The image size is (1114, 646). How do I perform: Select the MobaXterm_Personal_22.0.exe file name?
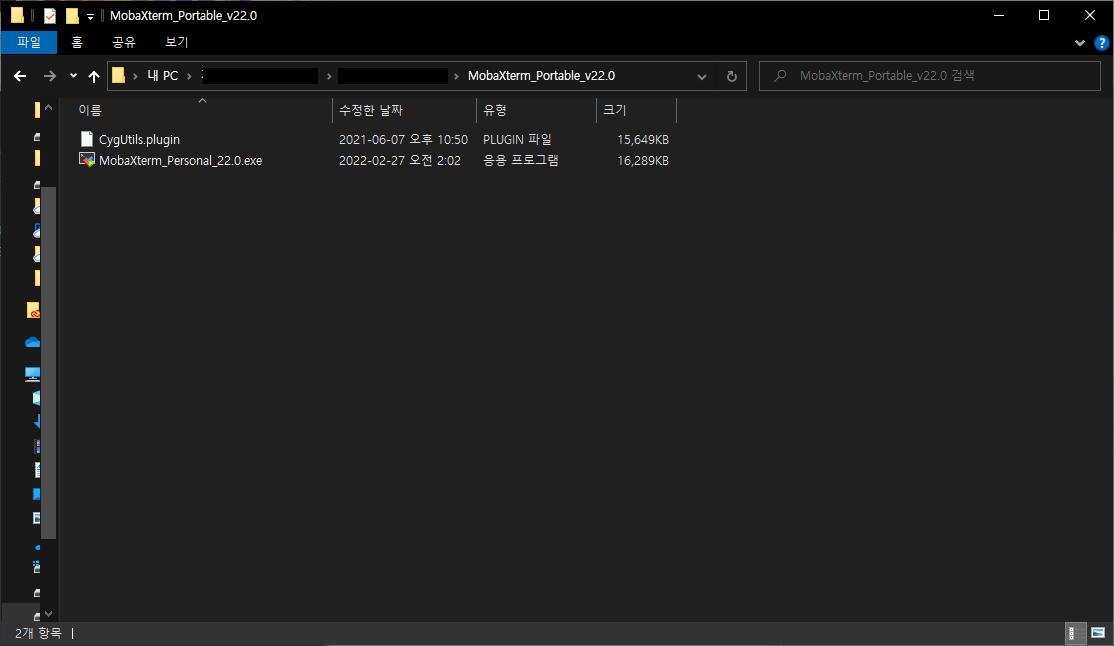pyautogui.click(x=180, y=161)
